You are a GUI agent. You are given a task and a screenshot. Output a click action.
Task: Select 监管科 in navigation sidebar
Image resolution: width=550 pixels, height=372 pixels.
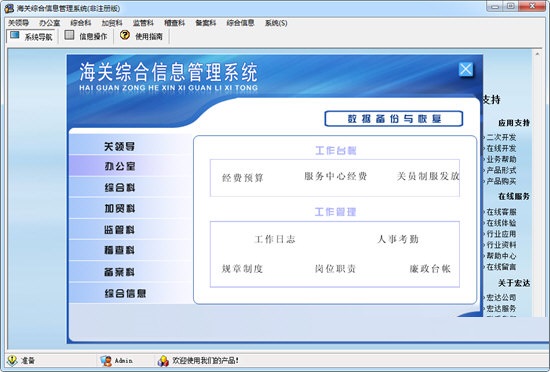(x=120, y=229)
